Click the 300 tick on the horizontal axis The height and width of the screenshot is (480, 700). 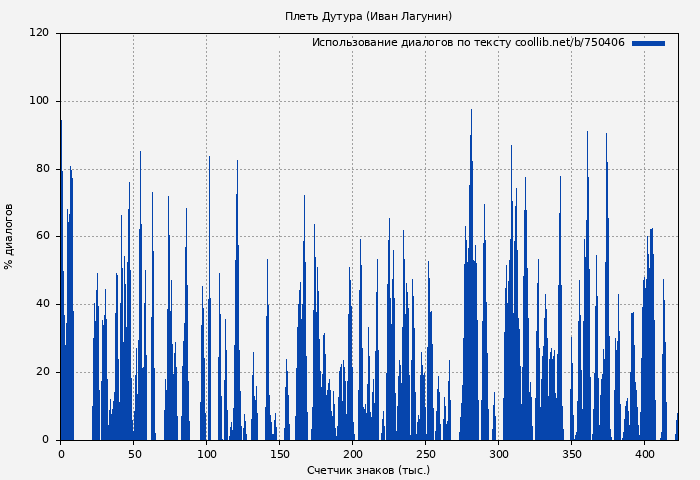pyautogui.click(x=498, y=454)
